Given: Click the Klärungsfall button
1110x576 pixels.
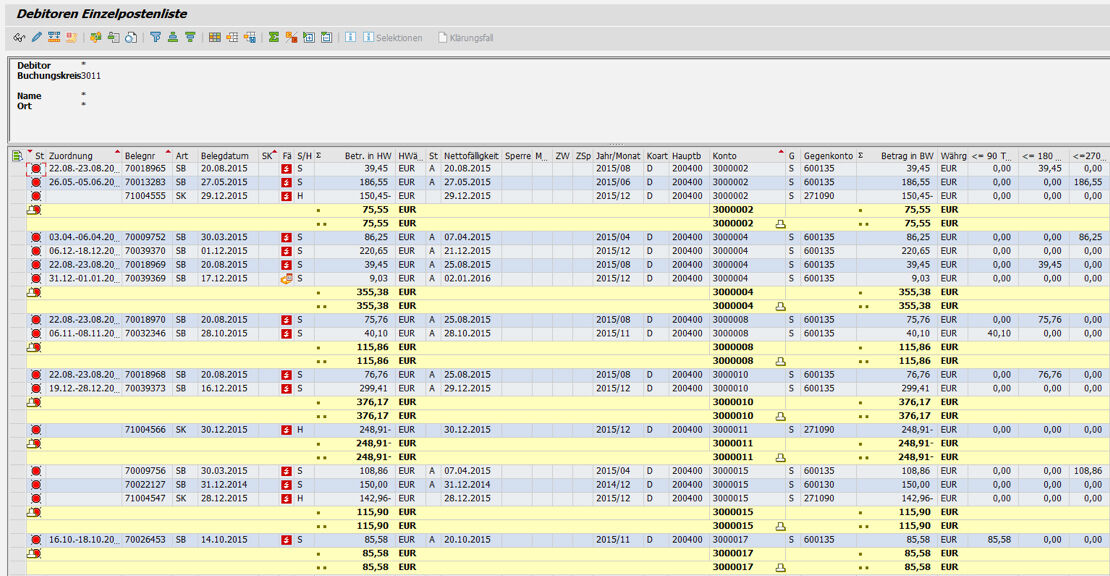Looking at the screenshot, I should point(464,38).
